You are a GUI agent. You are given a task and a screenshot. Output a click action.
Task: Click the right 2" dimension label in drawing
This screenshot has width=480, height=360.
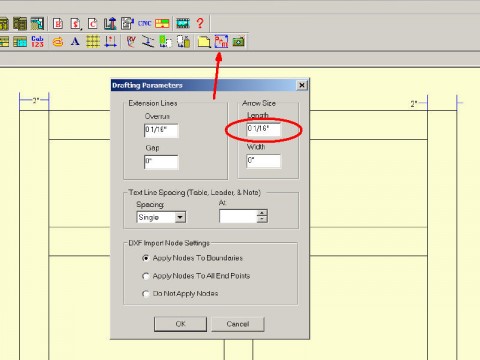[x=414, y=104]
